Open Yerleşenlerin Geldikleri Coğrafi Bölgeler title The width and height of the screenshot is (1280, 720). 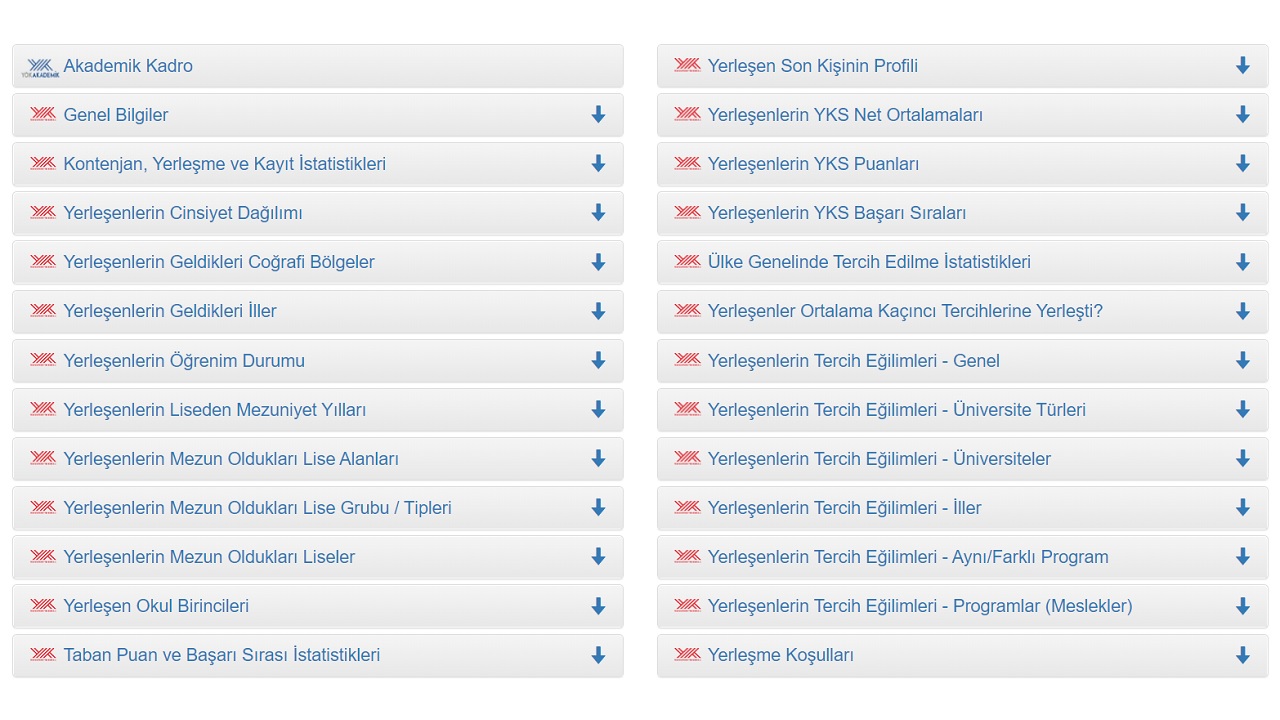(x=219, y=262)
